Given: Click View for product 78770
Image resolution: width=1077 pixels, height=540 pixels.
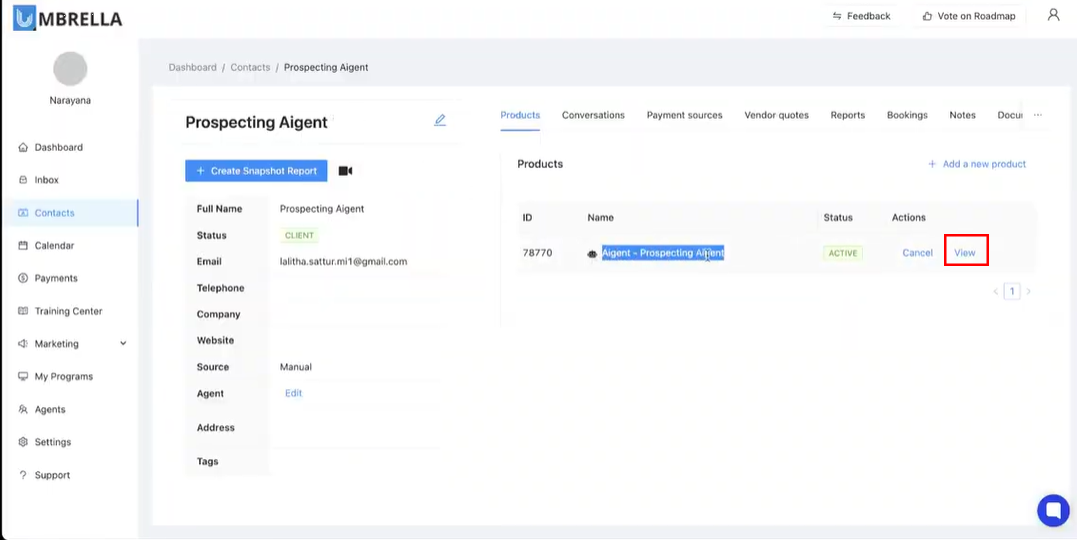Looking at the screenshot, I should click(x=965, y=253).
